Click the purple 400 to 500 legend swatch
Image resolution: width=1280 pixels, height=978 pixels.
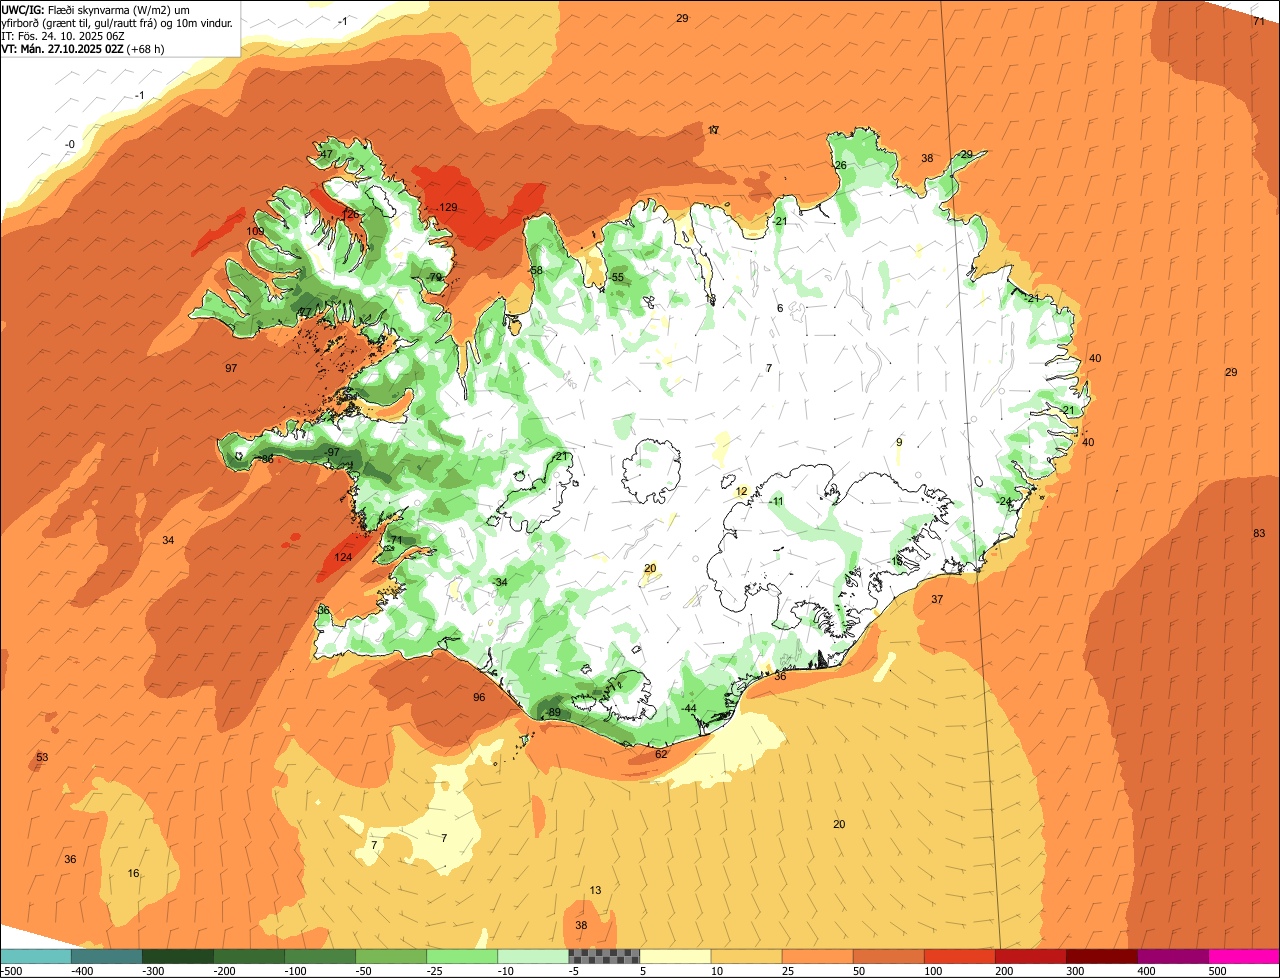pos(1172,956)
